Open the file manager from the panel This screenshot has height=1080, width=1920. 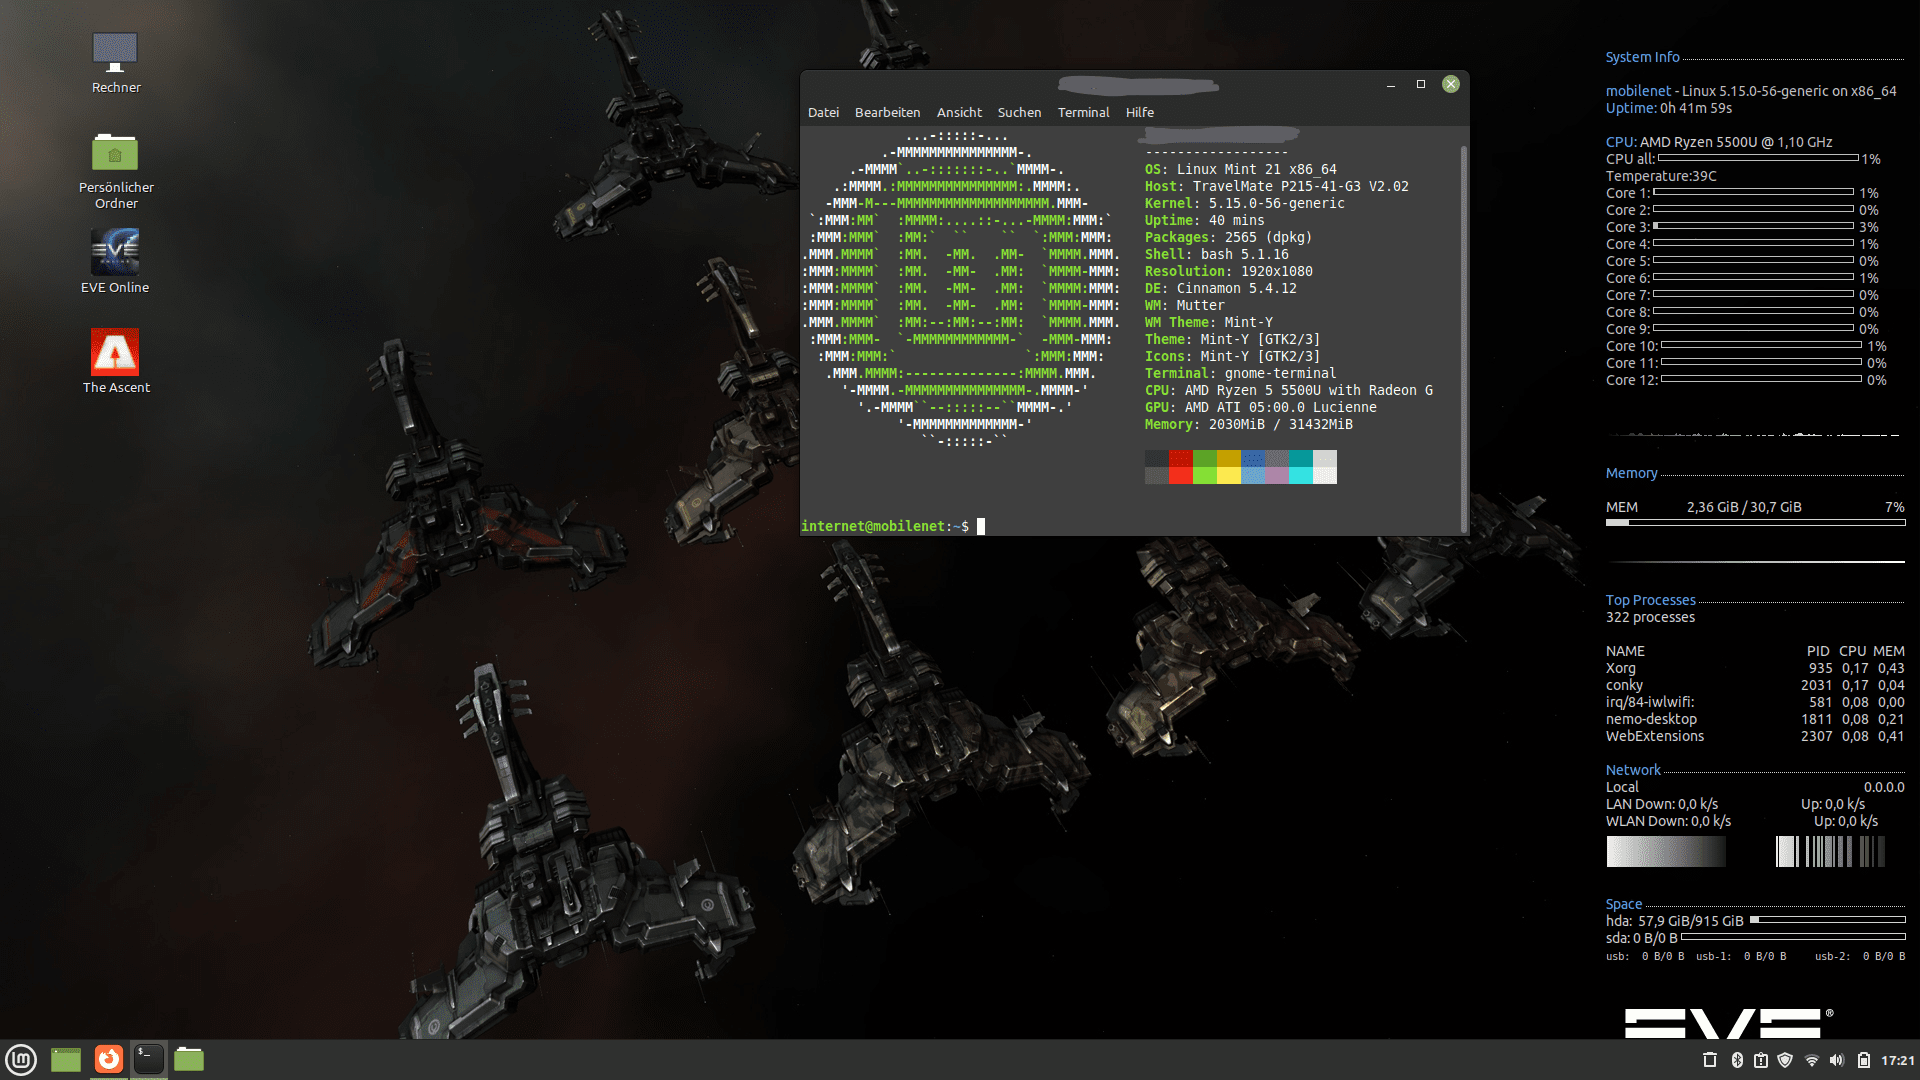pyautogui.click(x=189, y=1059)
